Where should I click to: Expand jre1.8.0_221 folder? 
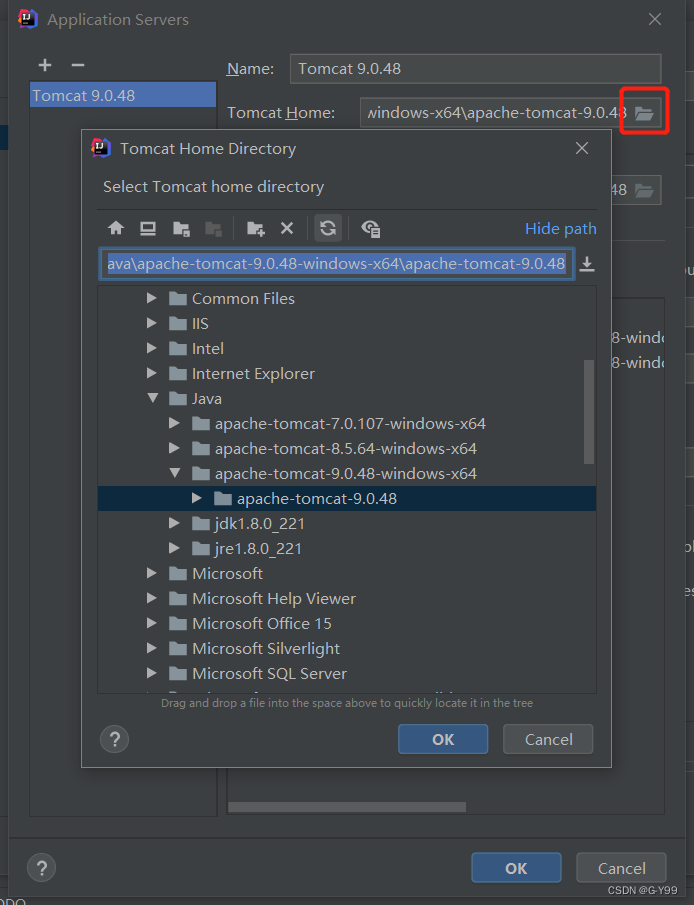click(x=174, y=548)
